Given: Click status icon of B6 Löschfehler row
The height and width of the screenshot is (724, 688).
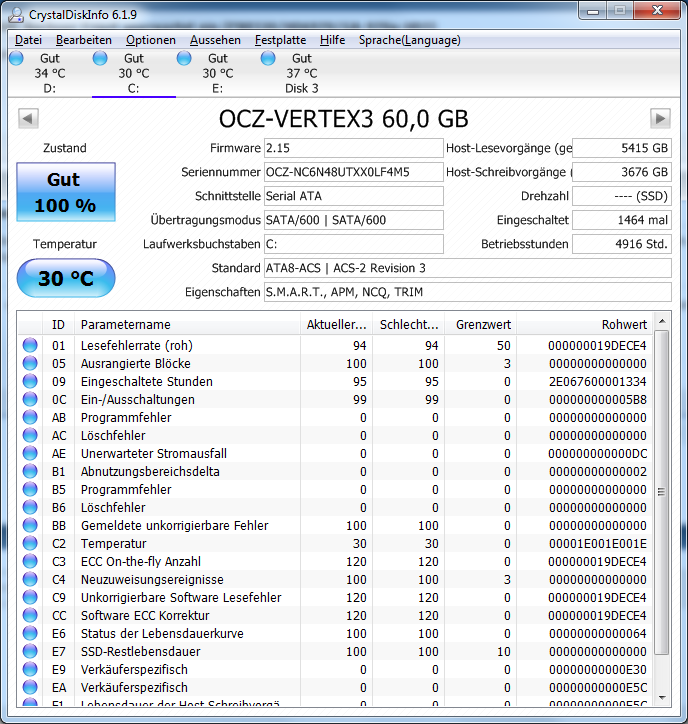Looking at the screenshot, I should (30, 507).
